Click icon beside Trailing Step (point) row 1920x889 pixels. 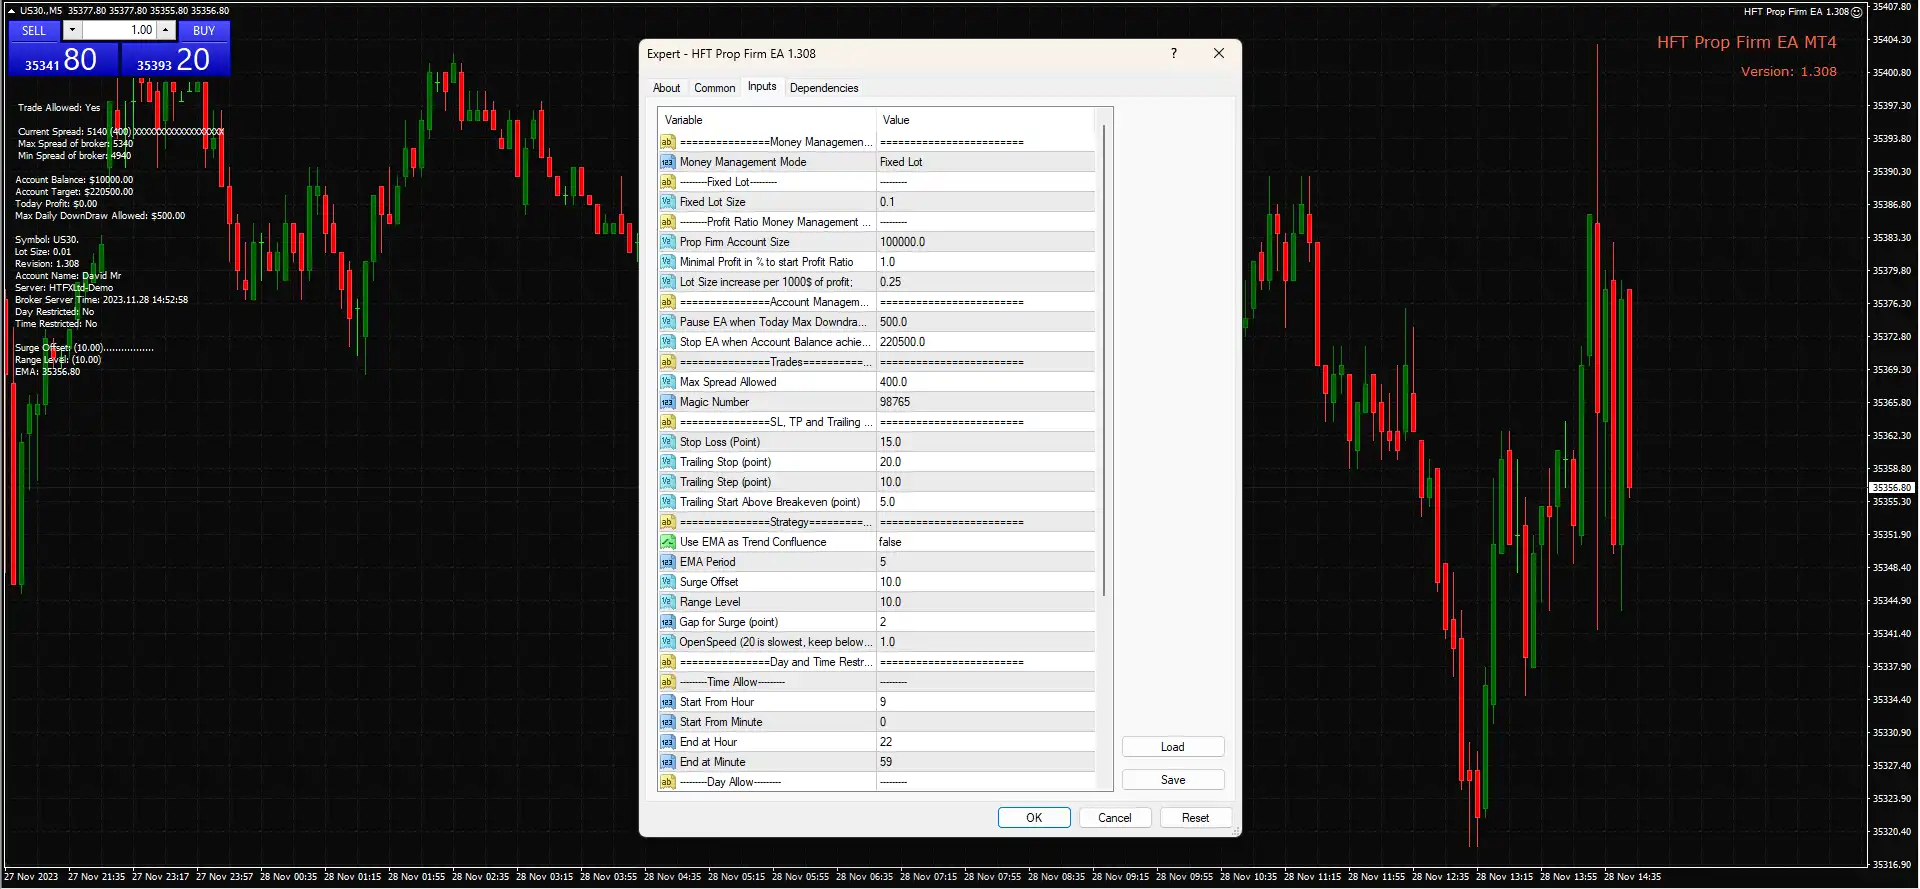[667, 482]
